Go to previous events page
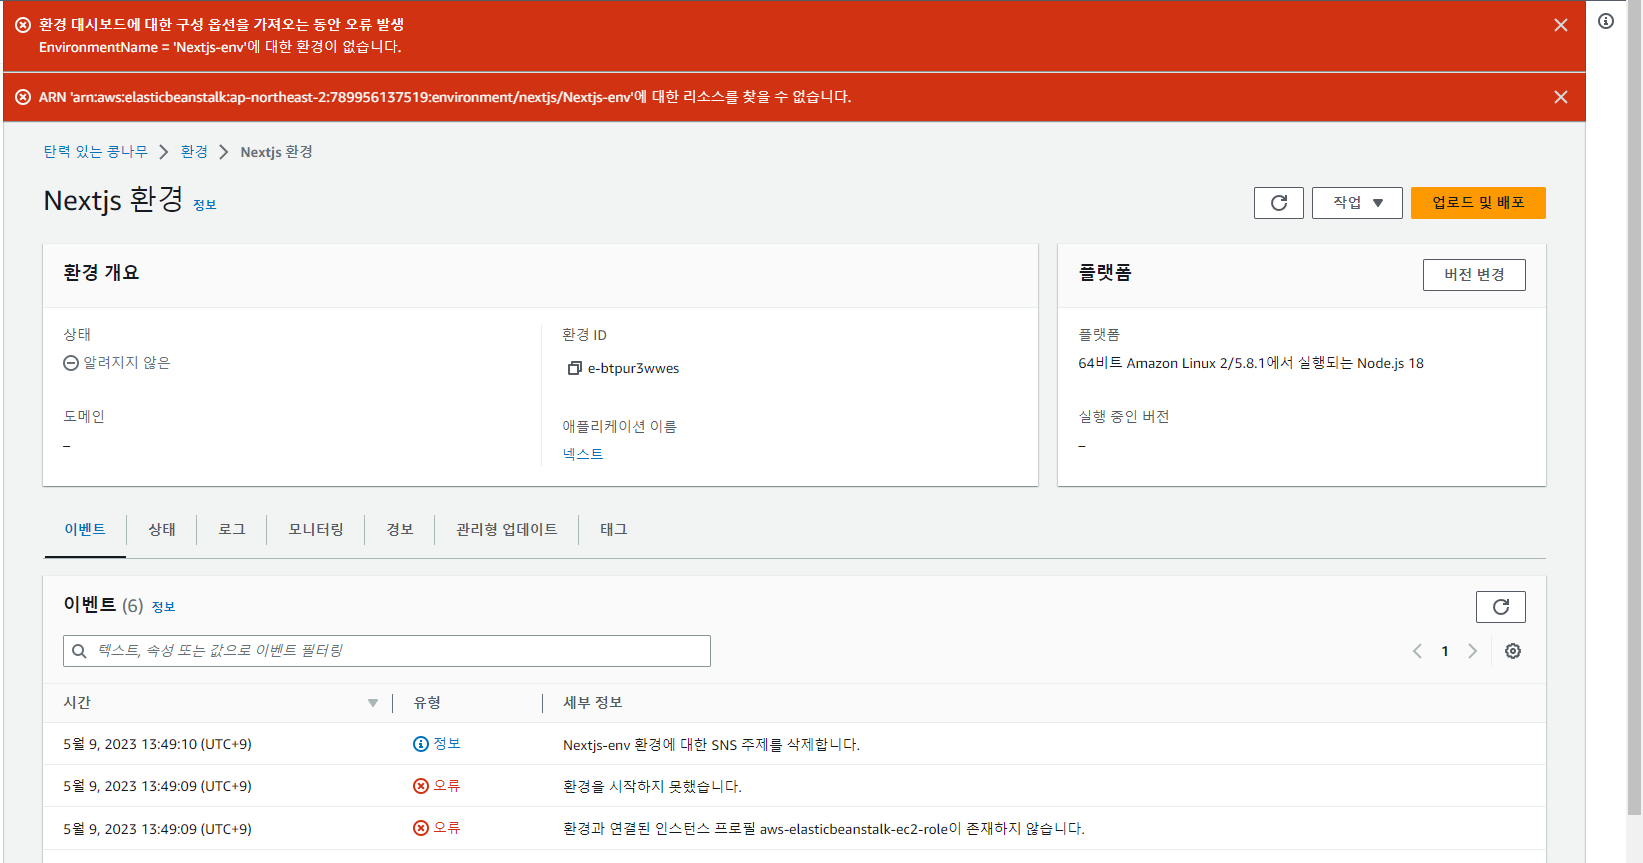1643x863 pixels. pos(1417,651)
